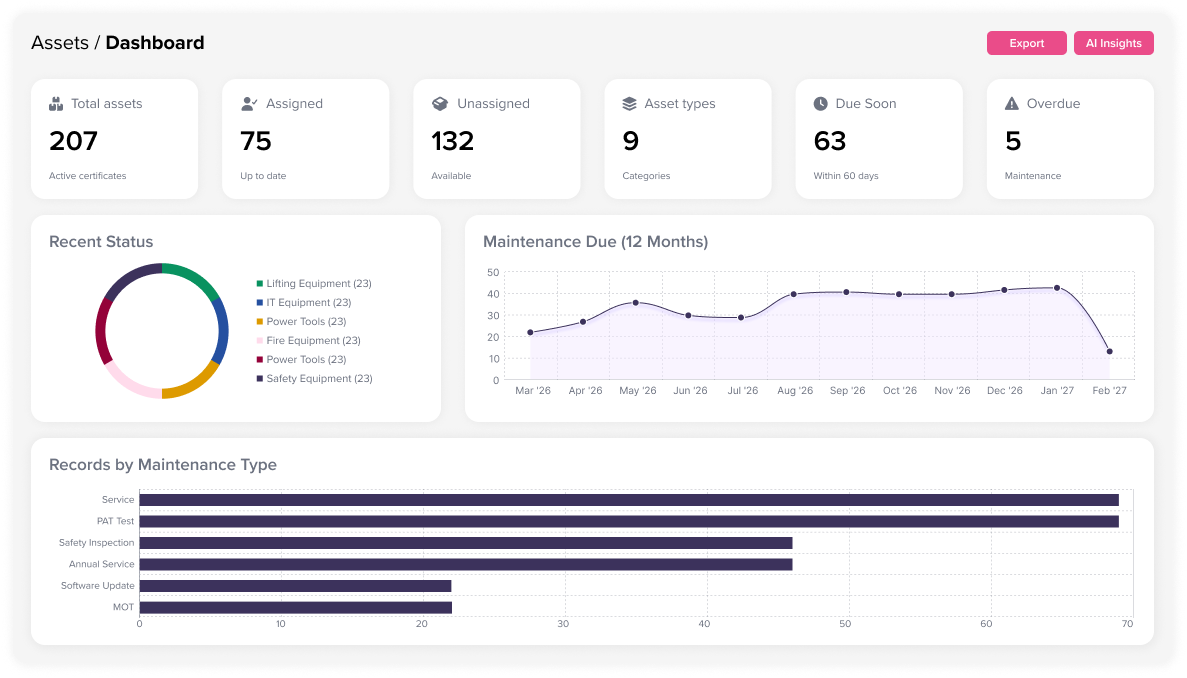Select the May '26 data point on chart

pyautogui.click(x=635, y=302)
